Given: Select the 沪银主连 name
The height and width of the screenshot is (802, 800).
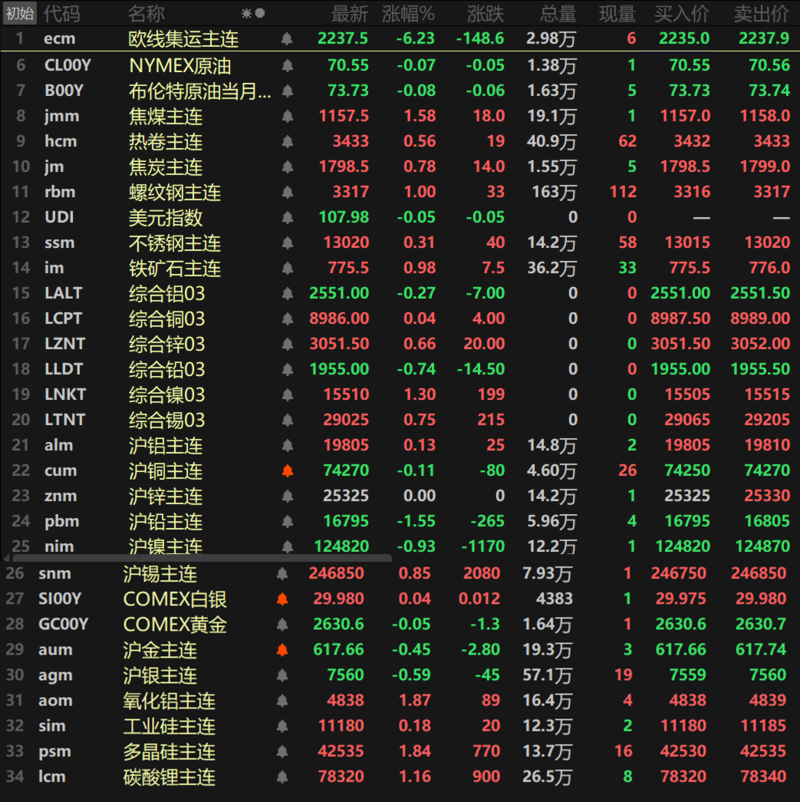Looking at the screenshot, I should 160,676.
